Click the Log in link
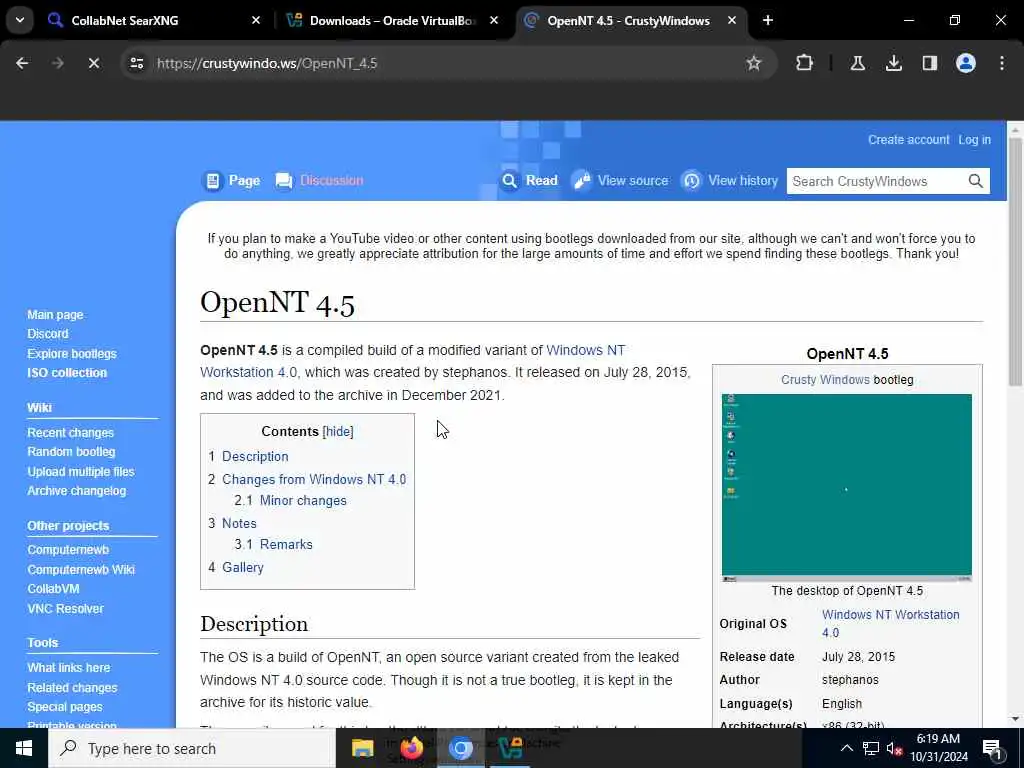The width and height of the screenshot is (1024, 768). click(974, 140)
